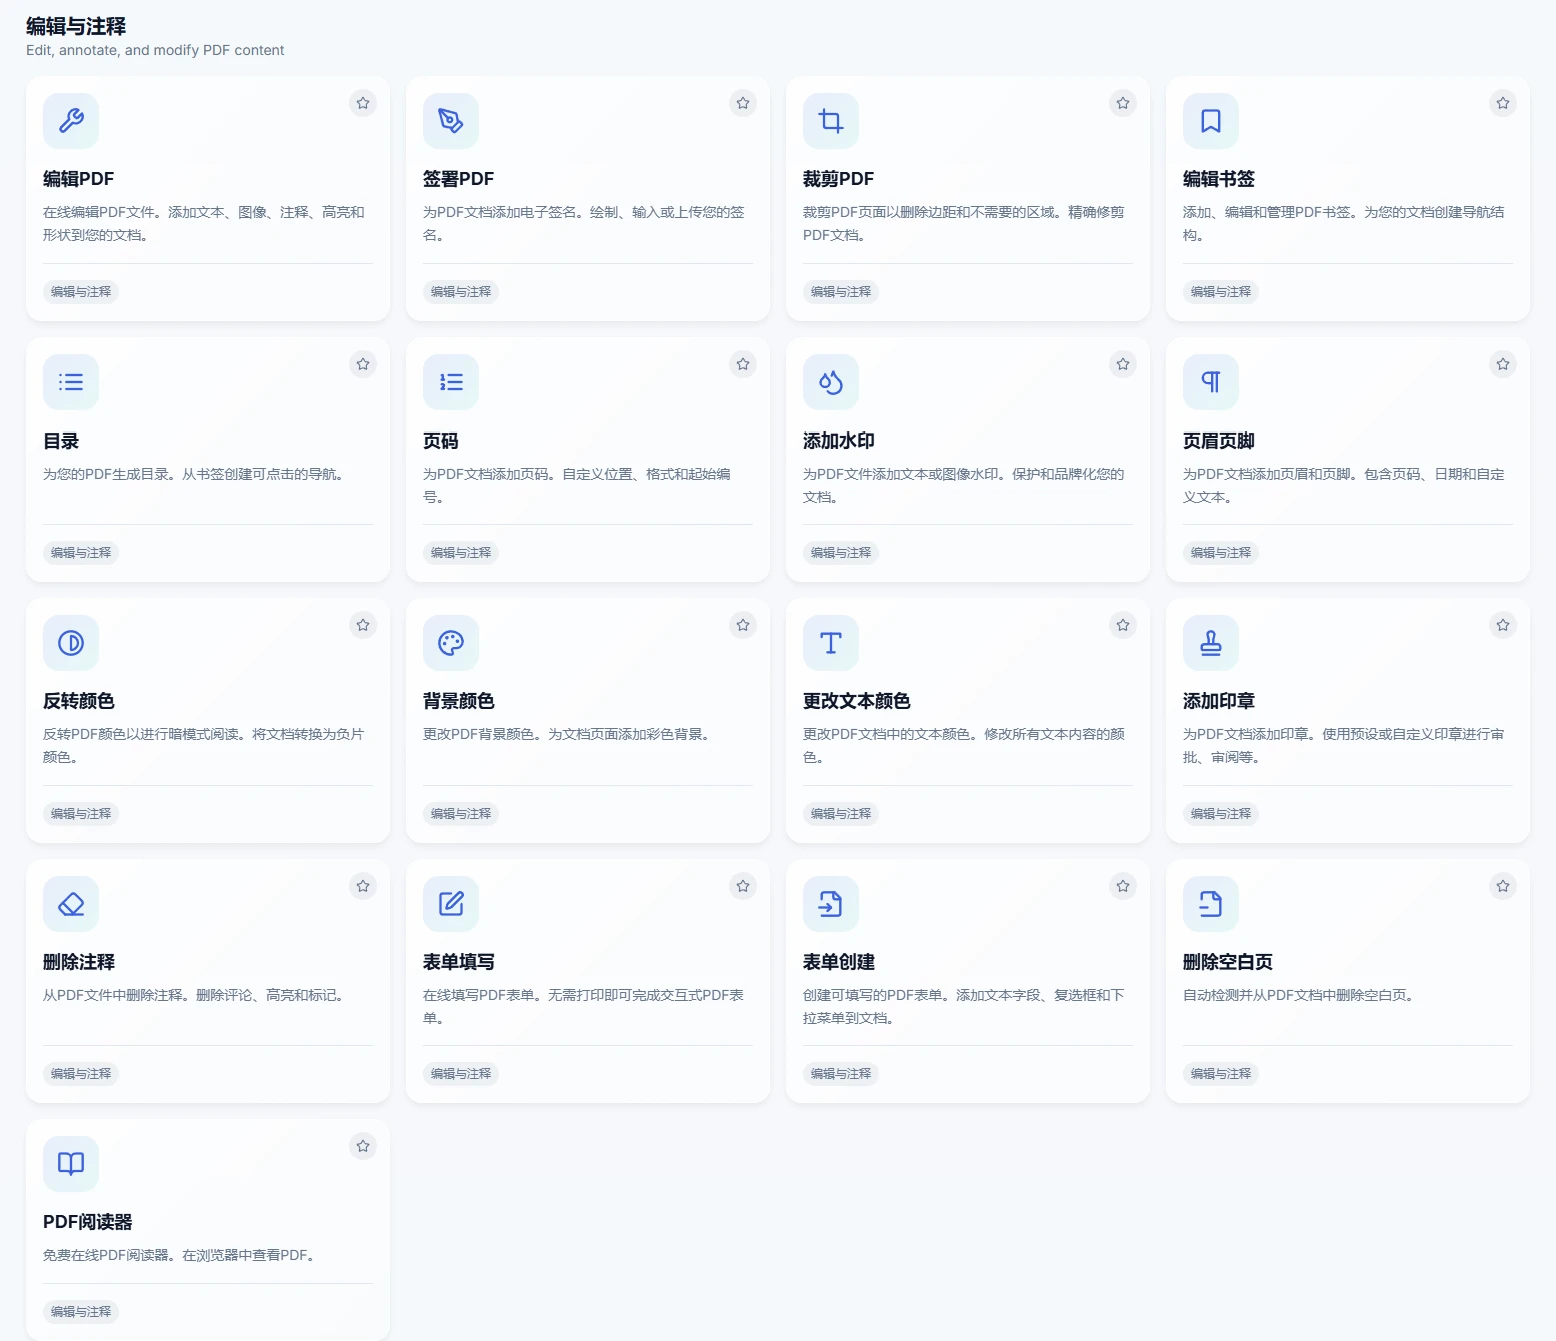The image size is (1556, 1341).
Task: Click the wrench icon for 编辑PDF
Action: coord(71,121)
